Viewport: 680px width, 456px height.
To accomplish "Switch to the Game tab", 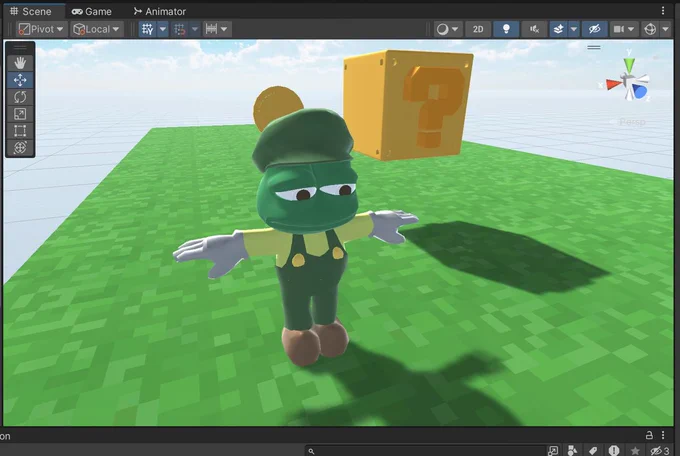I will 92,11.
